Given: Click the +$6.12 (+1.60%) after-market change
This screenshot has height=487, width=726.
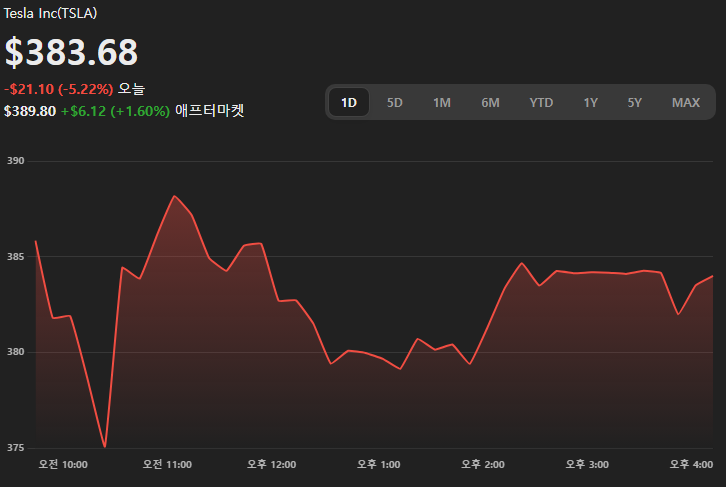Looking at the screenshot, I should 115,111.
